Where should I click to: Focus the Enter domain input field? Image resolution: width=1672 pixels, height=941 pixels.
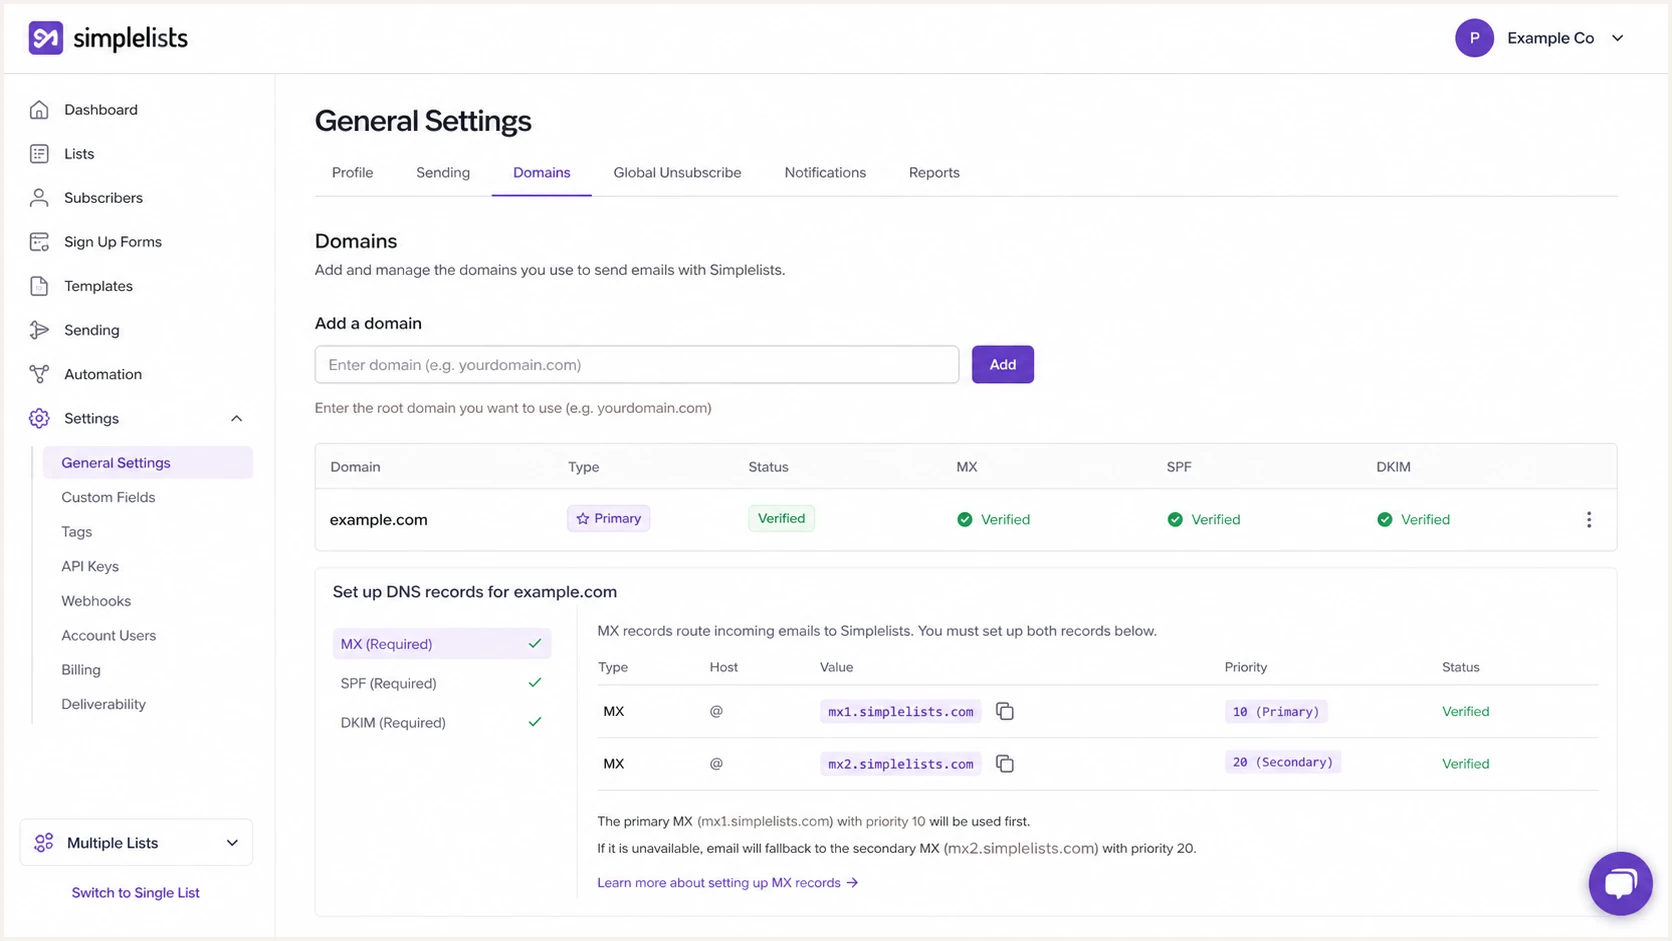[x=637, y=365]
